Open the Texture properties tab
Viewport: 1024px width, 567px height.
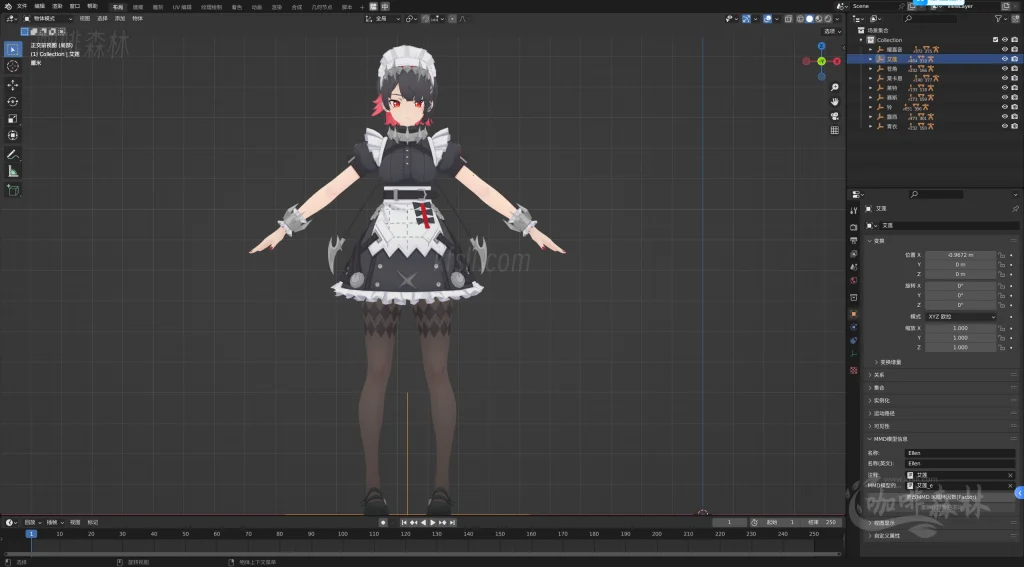coord(854,370)
